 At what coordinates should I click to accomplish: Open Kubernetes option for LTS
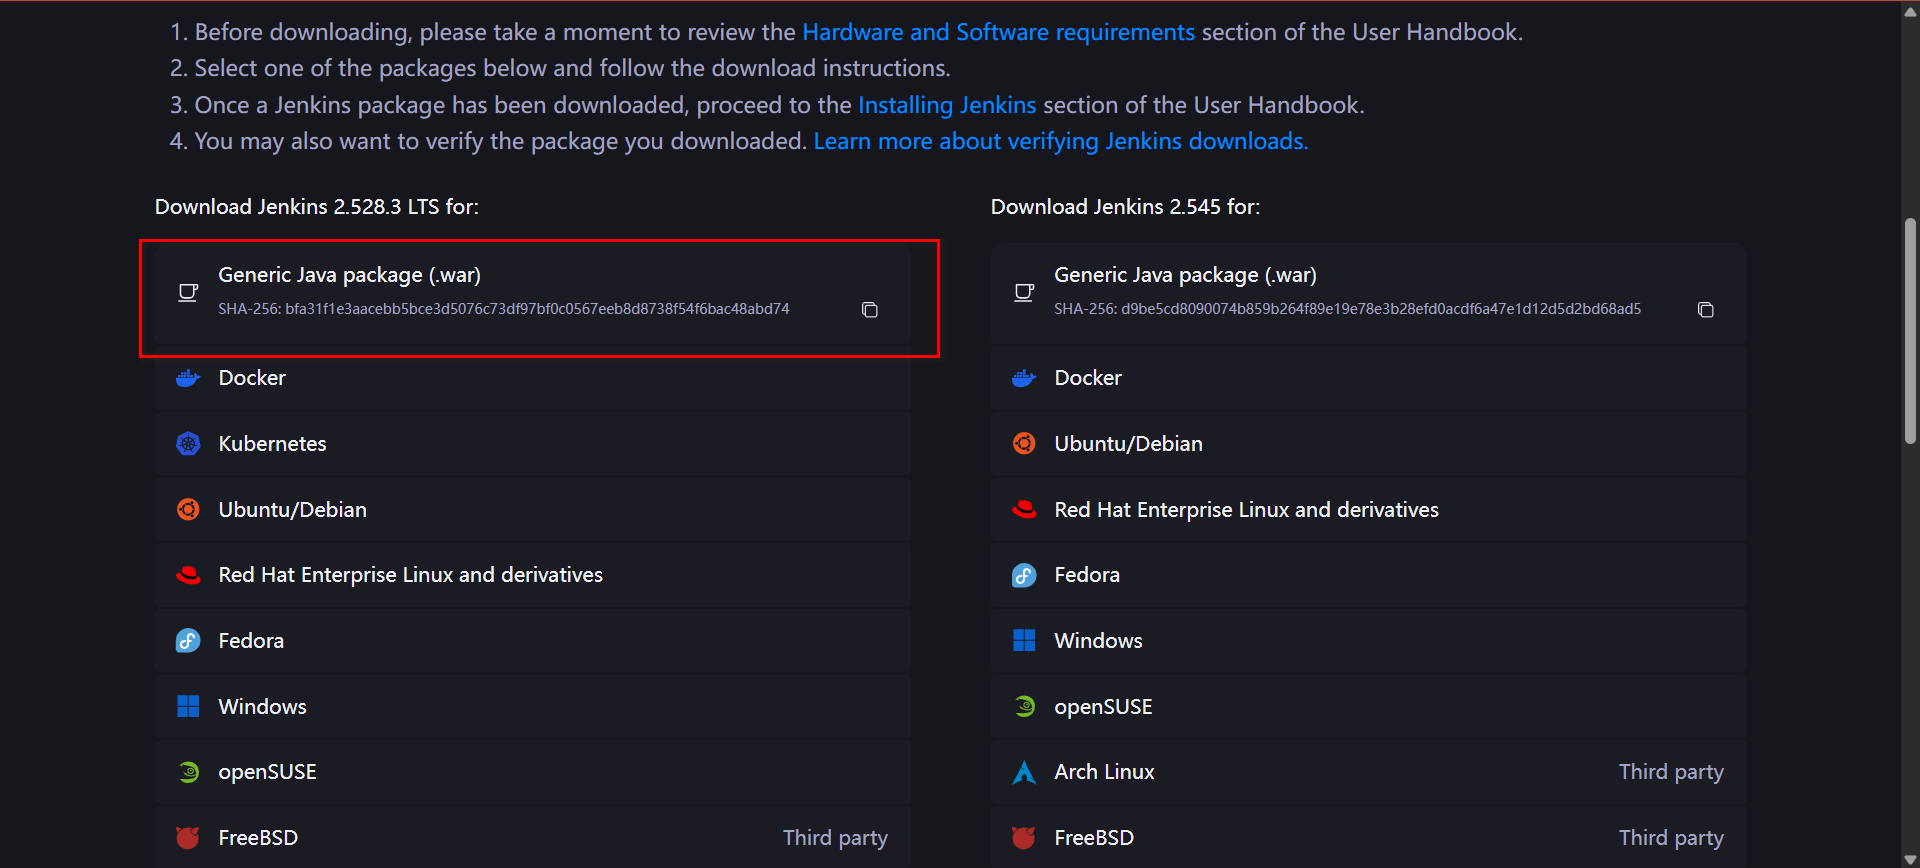(x=533, y=444)
